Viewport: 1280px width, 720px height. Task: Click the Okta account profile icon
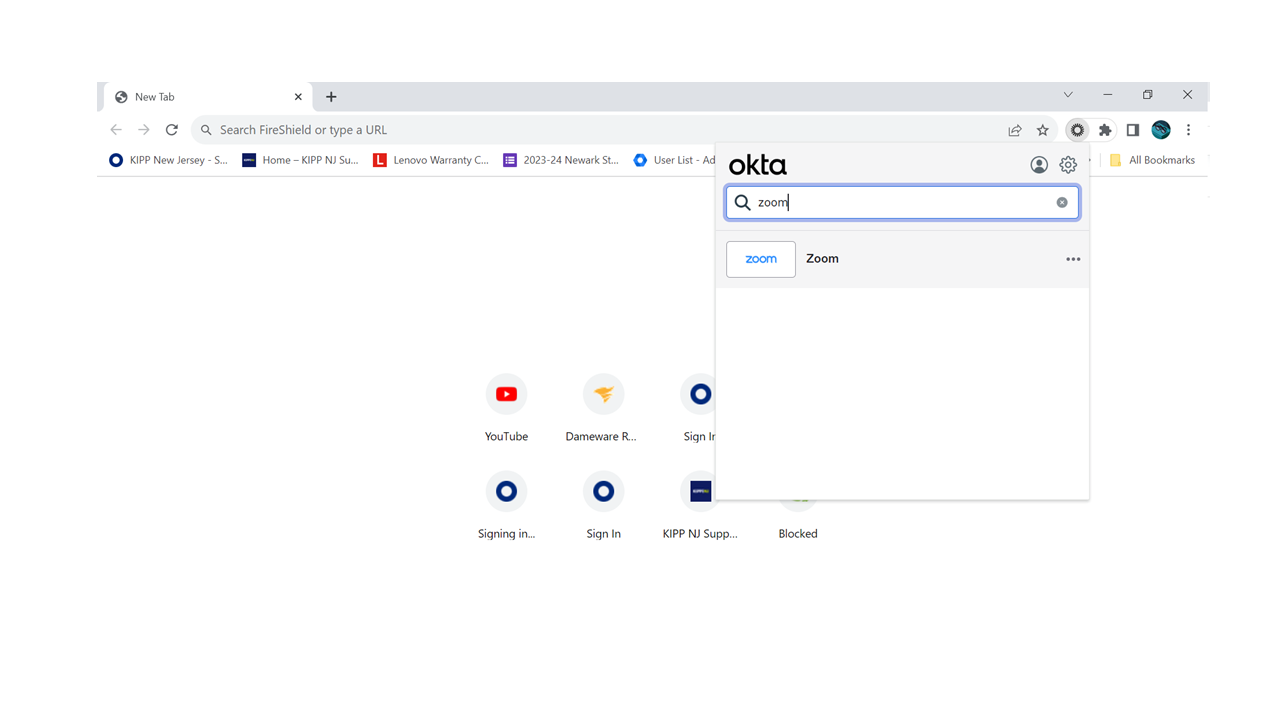[1039, 165]
